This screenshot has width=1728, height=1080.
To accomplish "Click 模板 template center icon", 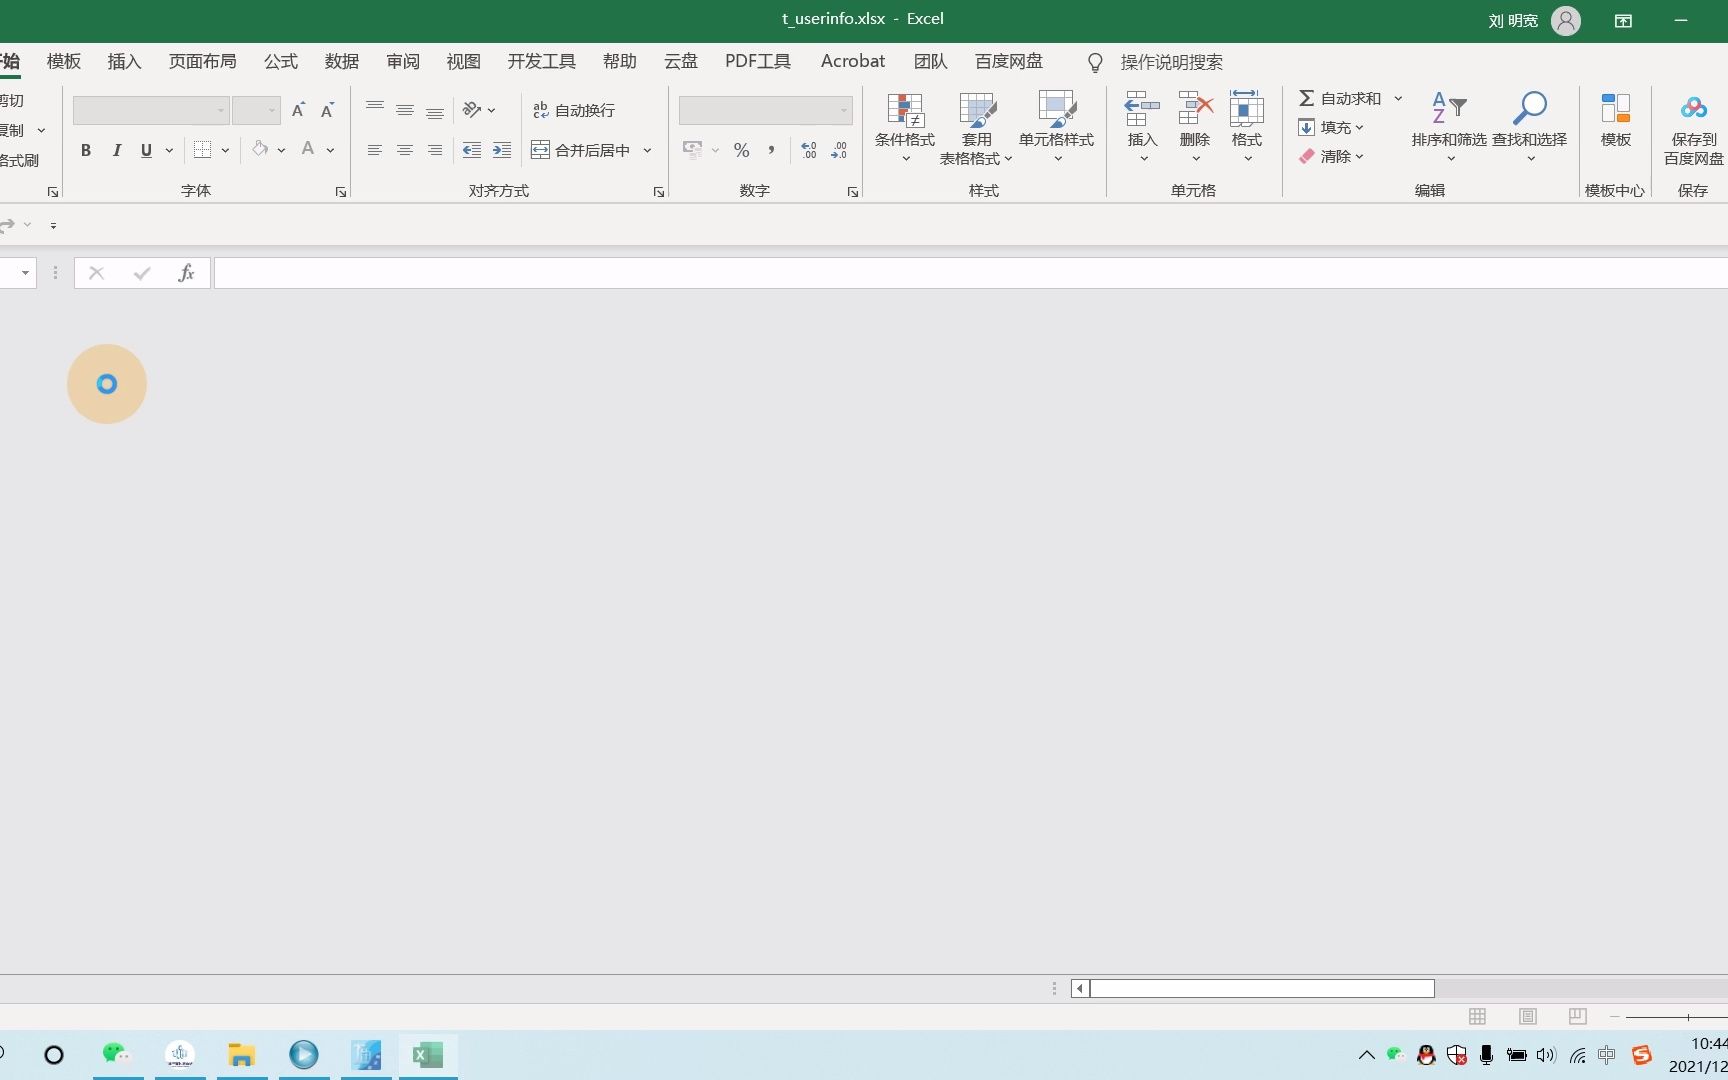I will 1616,120.
